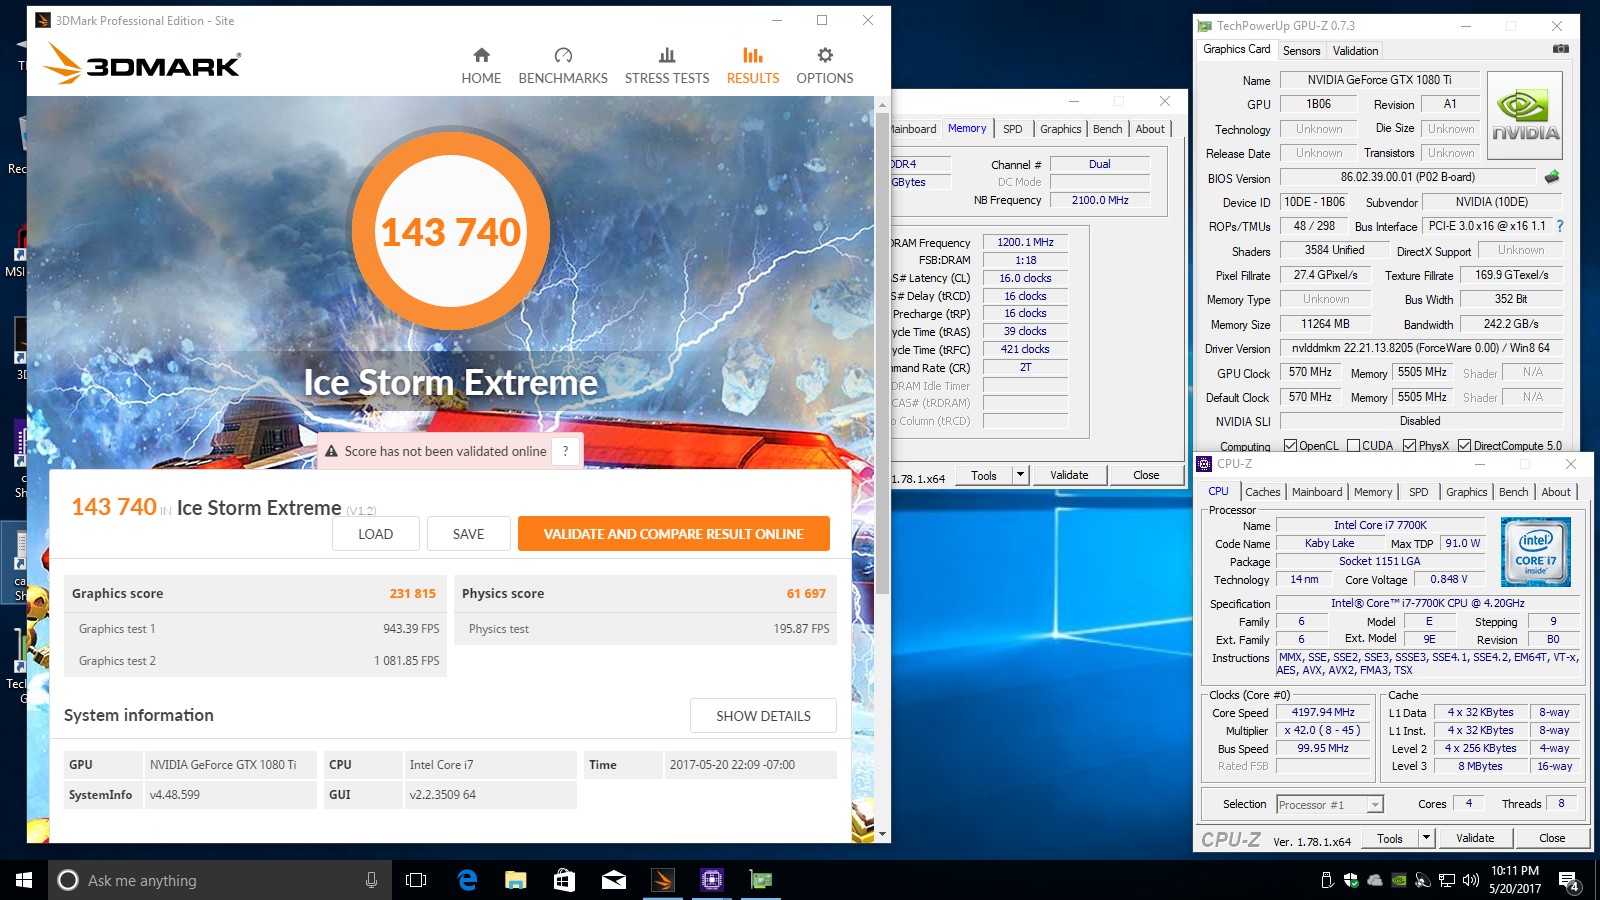Screen dimensions: 1600x900
Task: Open the volume control in the system tray
Action: pos(1470,880)
